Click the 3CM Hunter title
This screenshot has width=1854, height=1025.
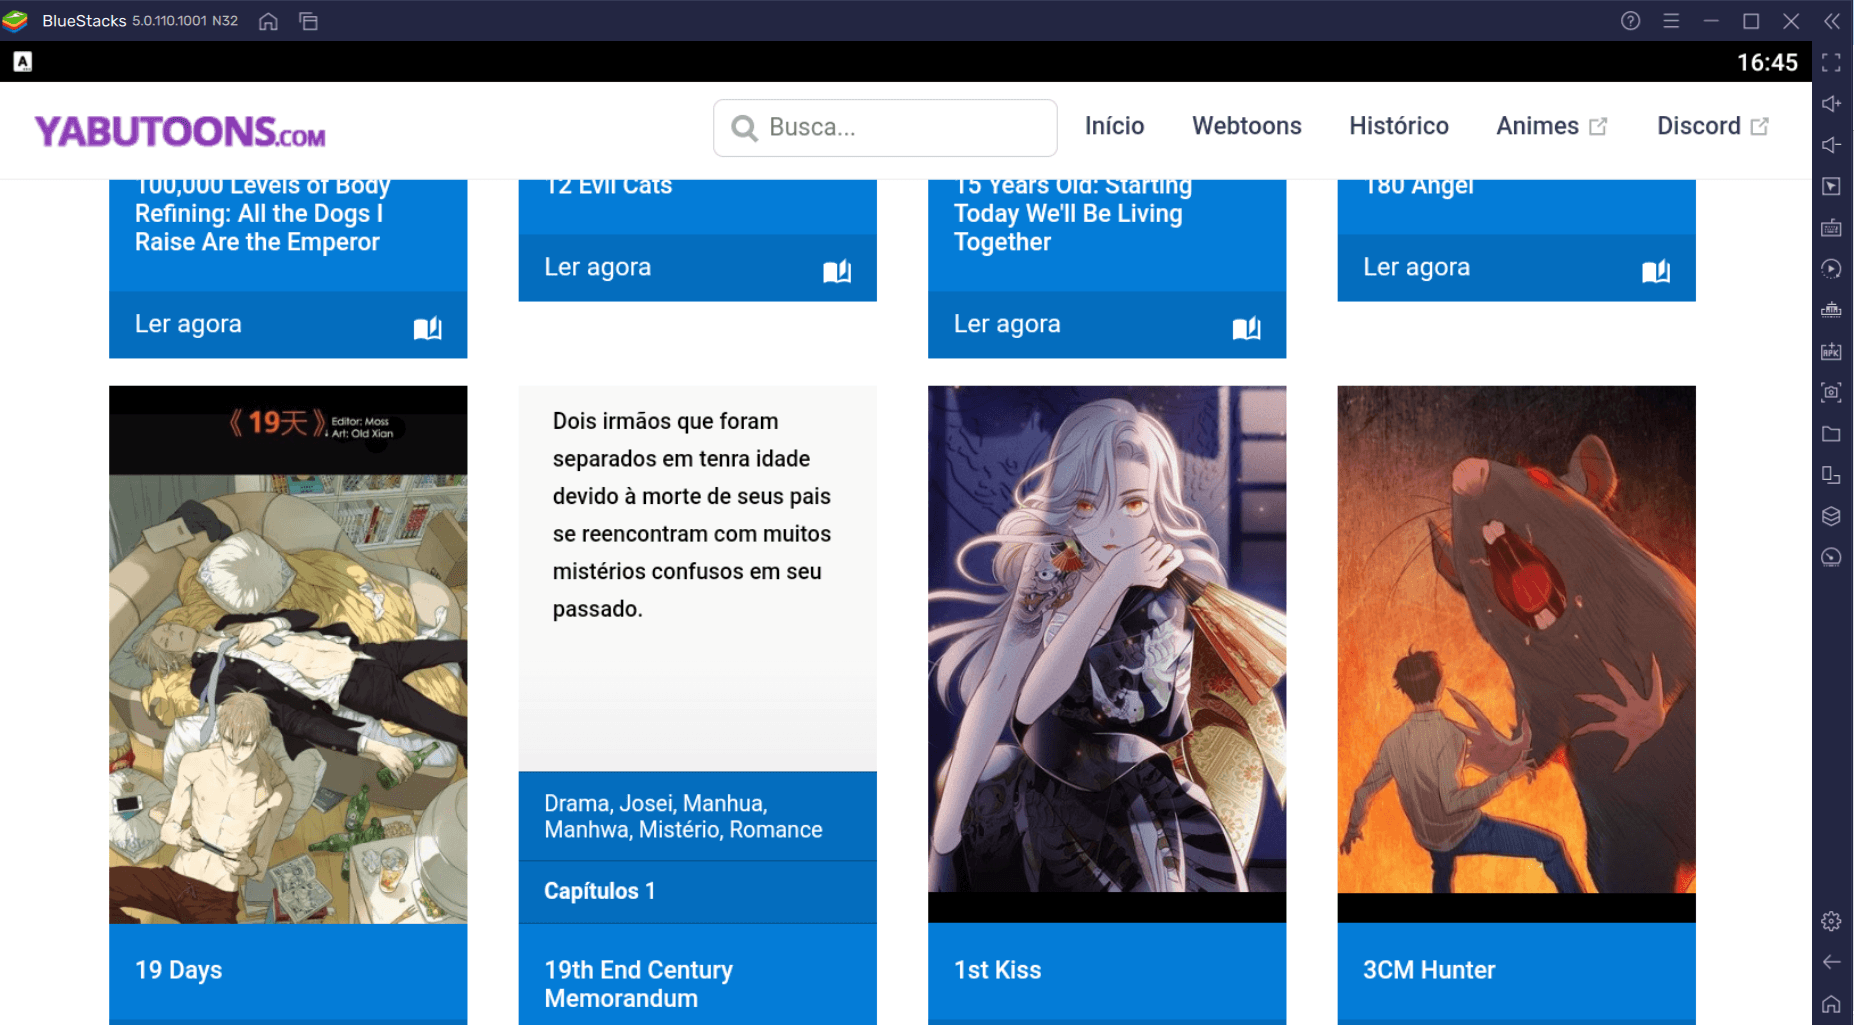(1429, 970)
